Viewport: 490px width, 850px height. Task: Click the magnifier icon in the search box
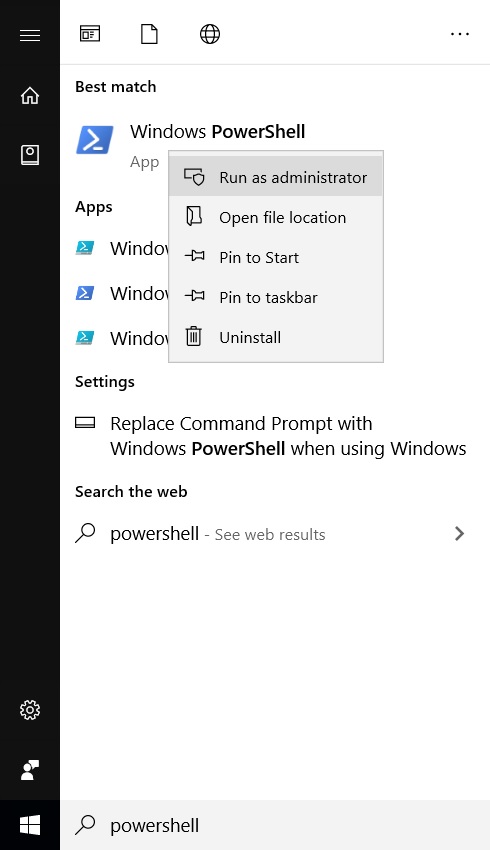coord(85,825)
